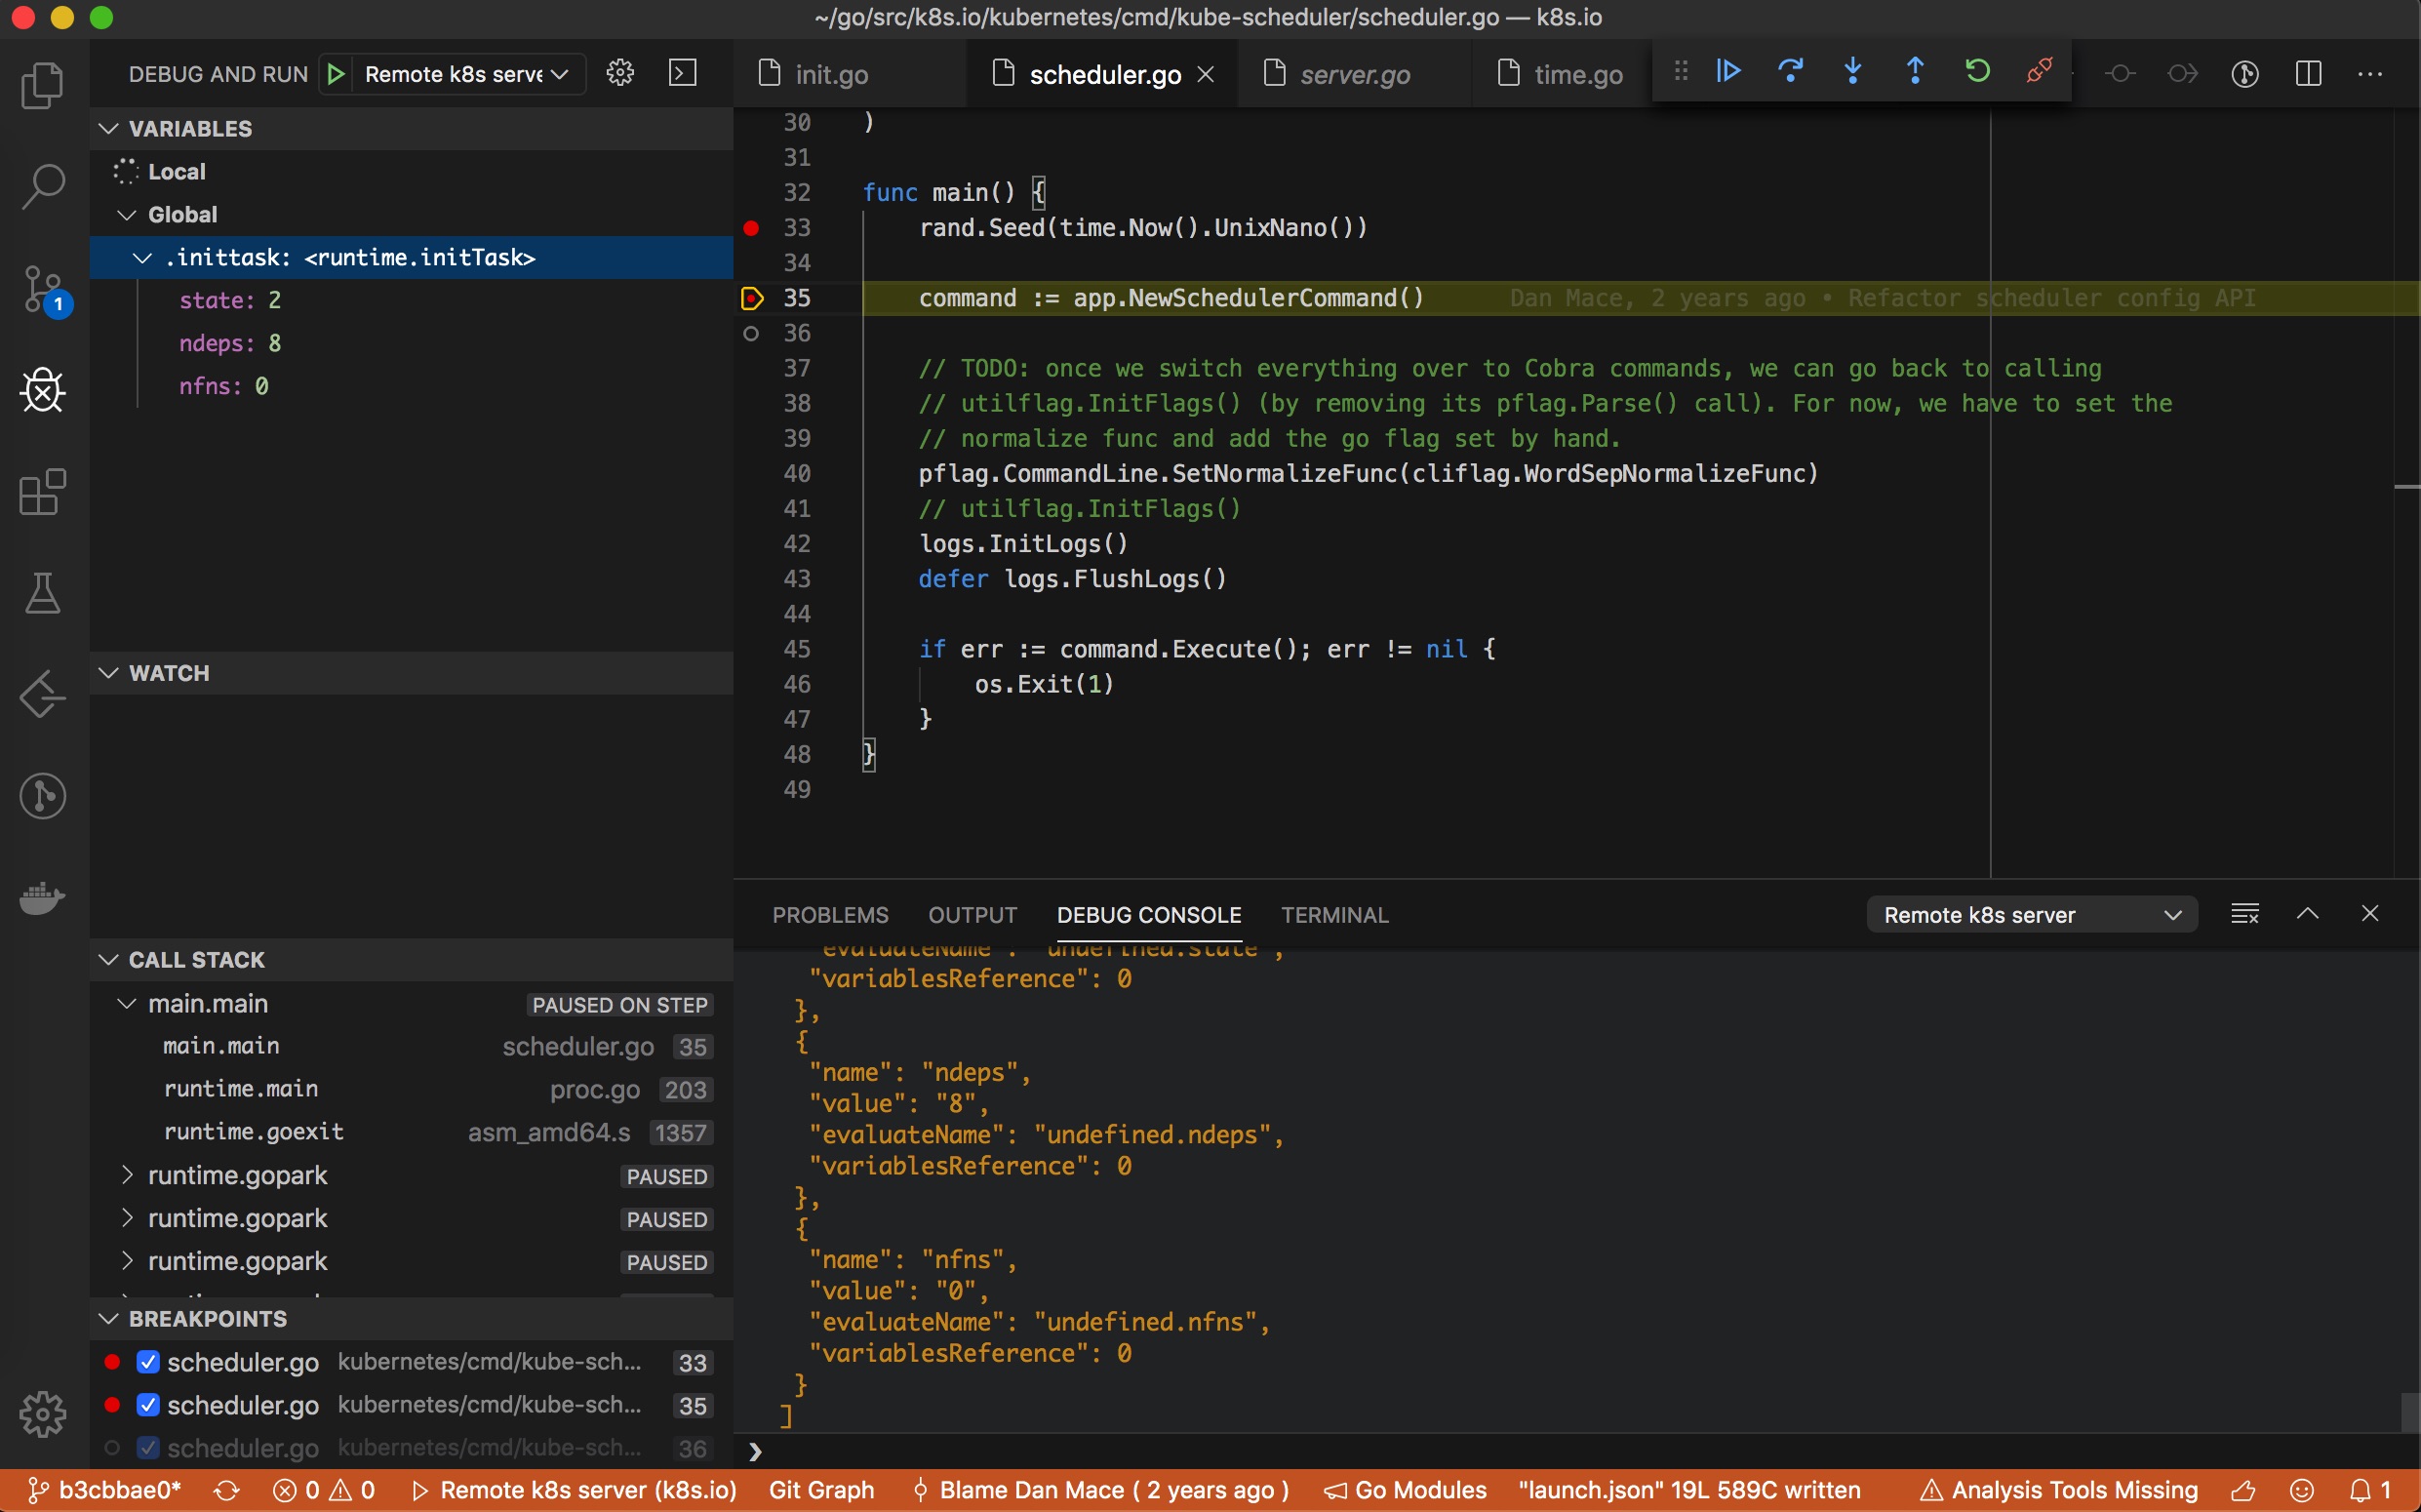Uncheck the scheduler.go line 33 breakpoint
This screenshot has width=2421, height=1512.
pyautogui.click(x=148, y=1361)
